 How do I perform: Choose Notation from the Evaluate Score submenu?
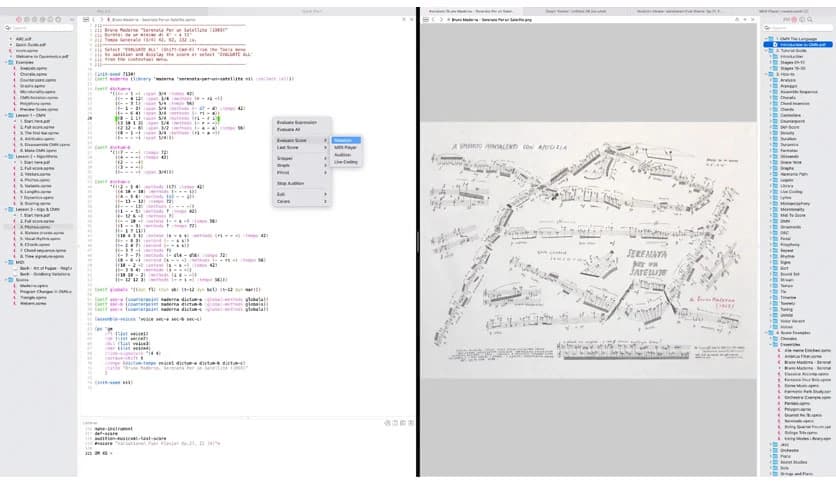pos(345,140)
